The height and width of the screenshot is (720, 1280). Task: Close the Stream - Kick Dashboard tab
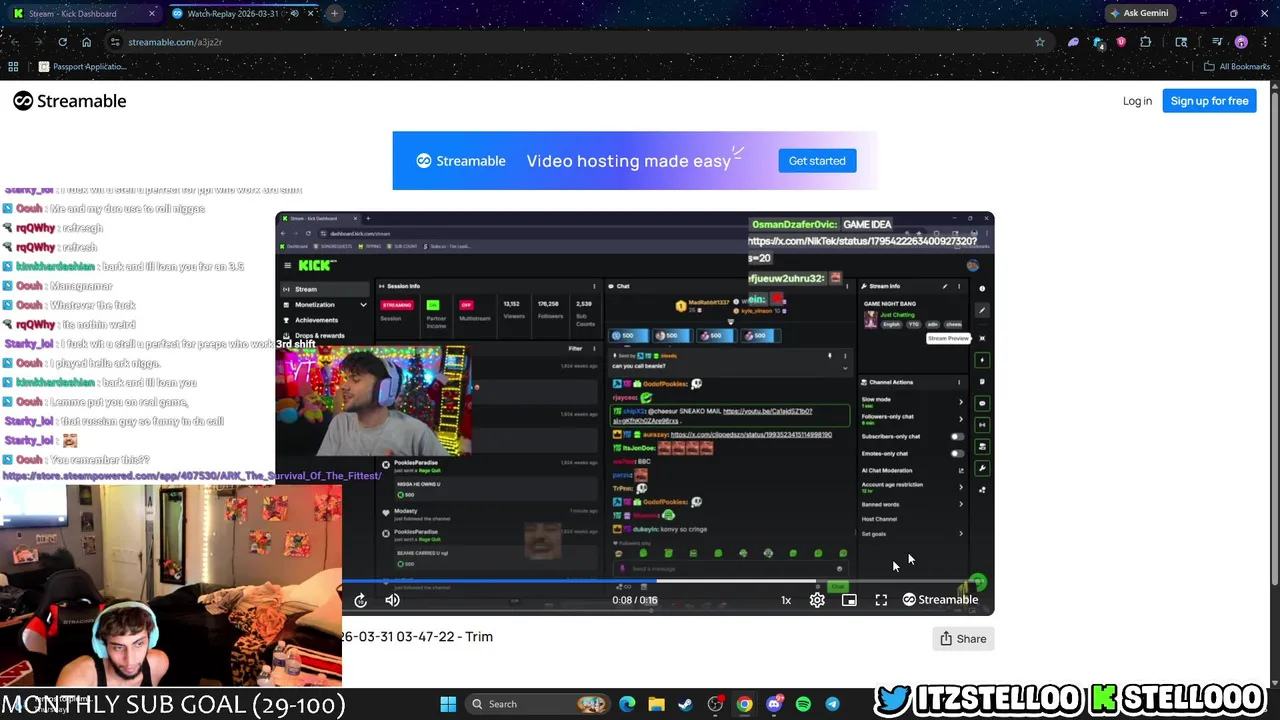click(x=152, y=14)
